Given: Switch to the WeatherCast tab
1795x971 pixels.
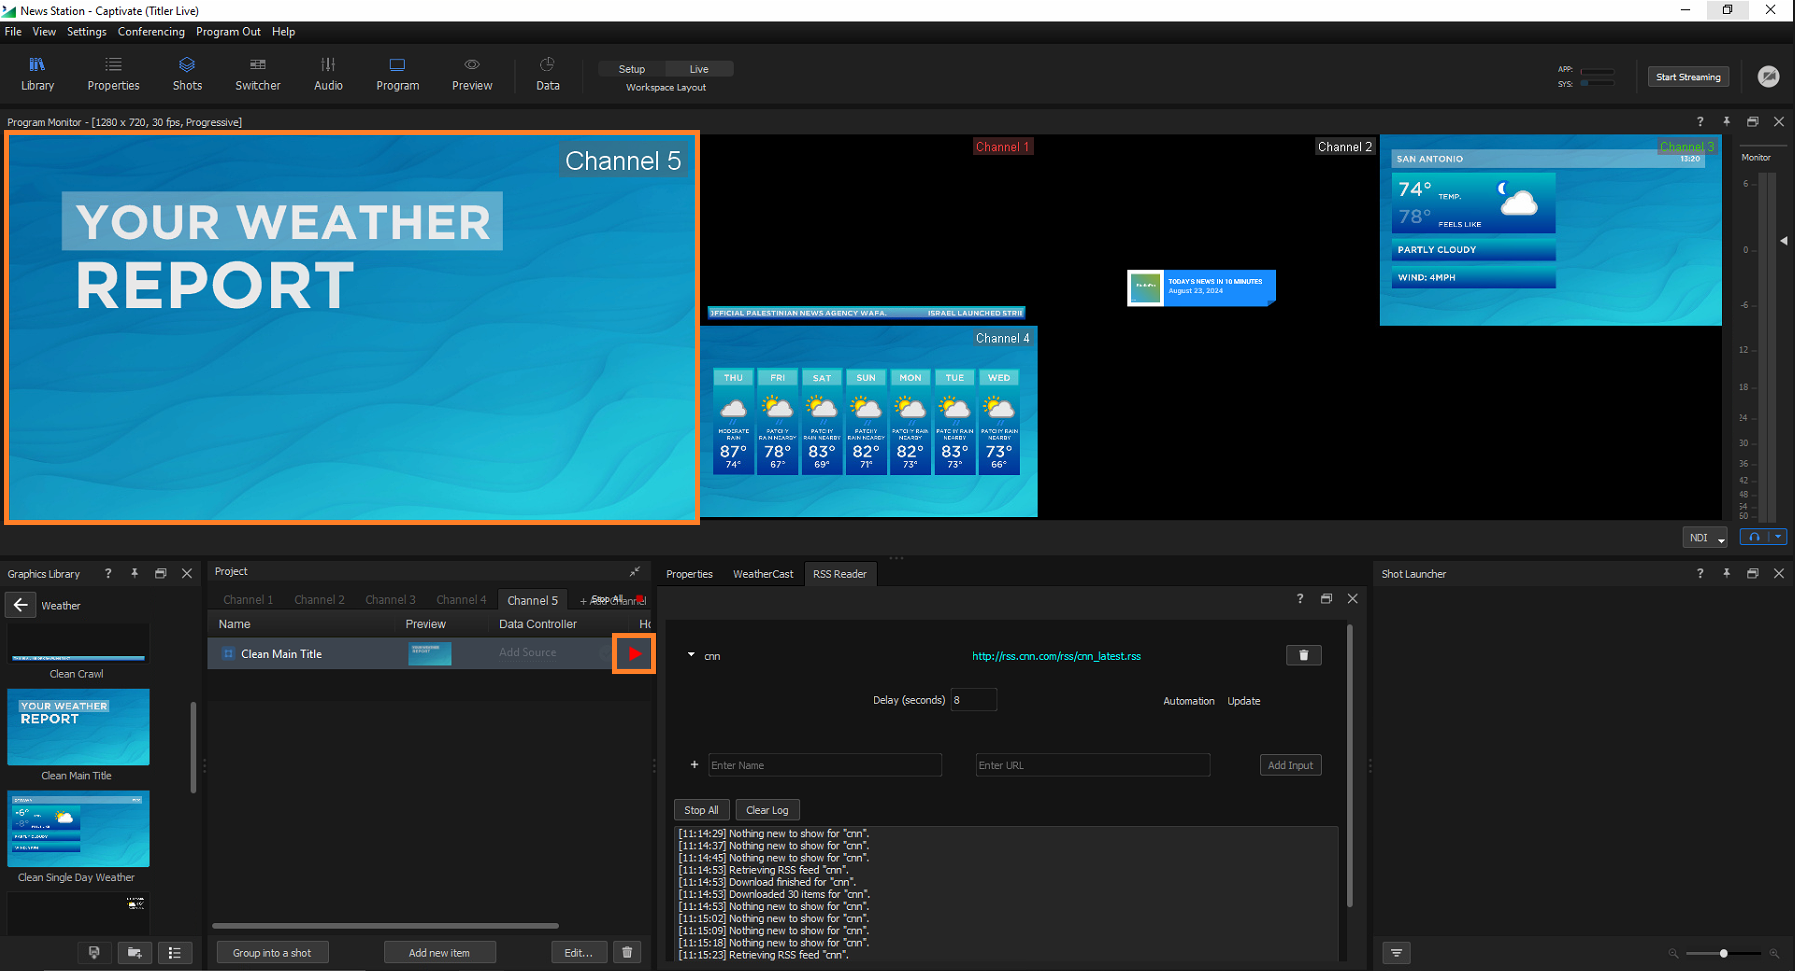Looking at the screenshot, I should (762, 574).
